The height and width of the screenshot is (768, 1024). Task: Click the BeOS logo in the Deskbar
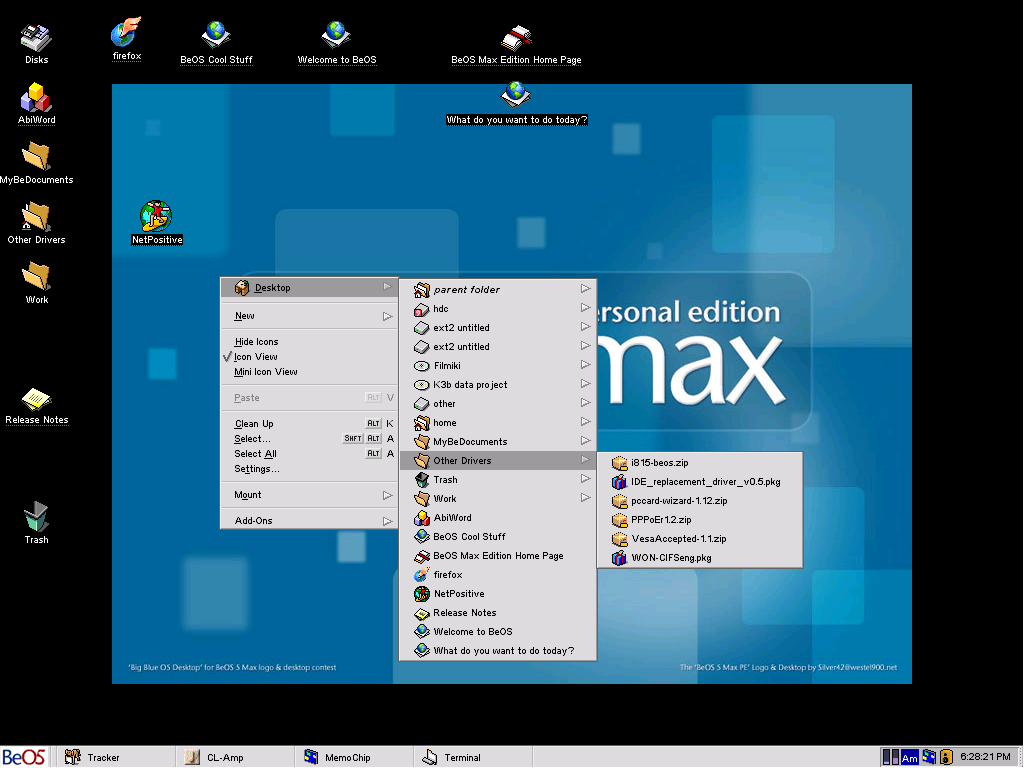(24, 757)
